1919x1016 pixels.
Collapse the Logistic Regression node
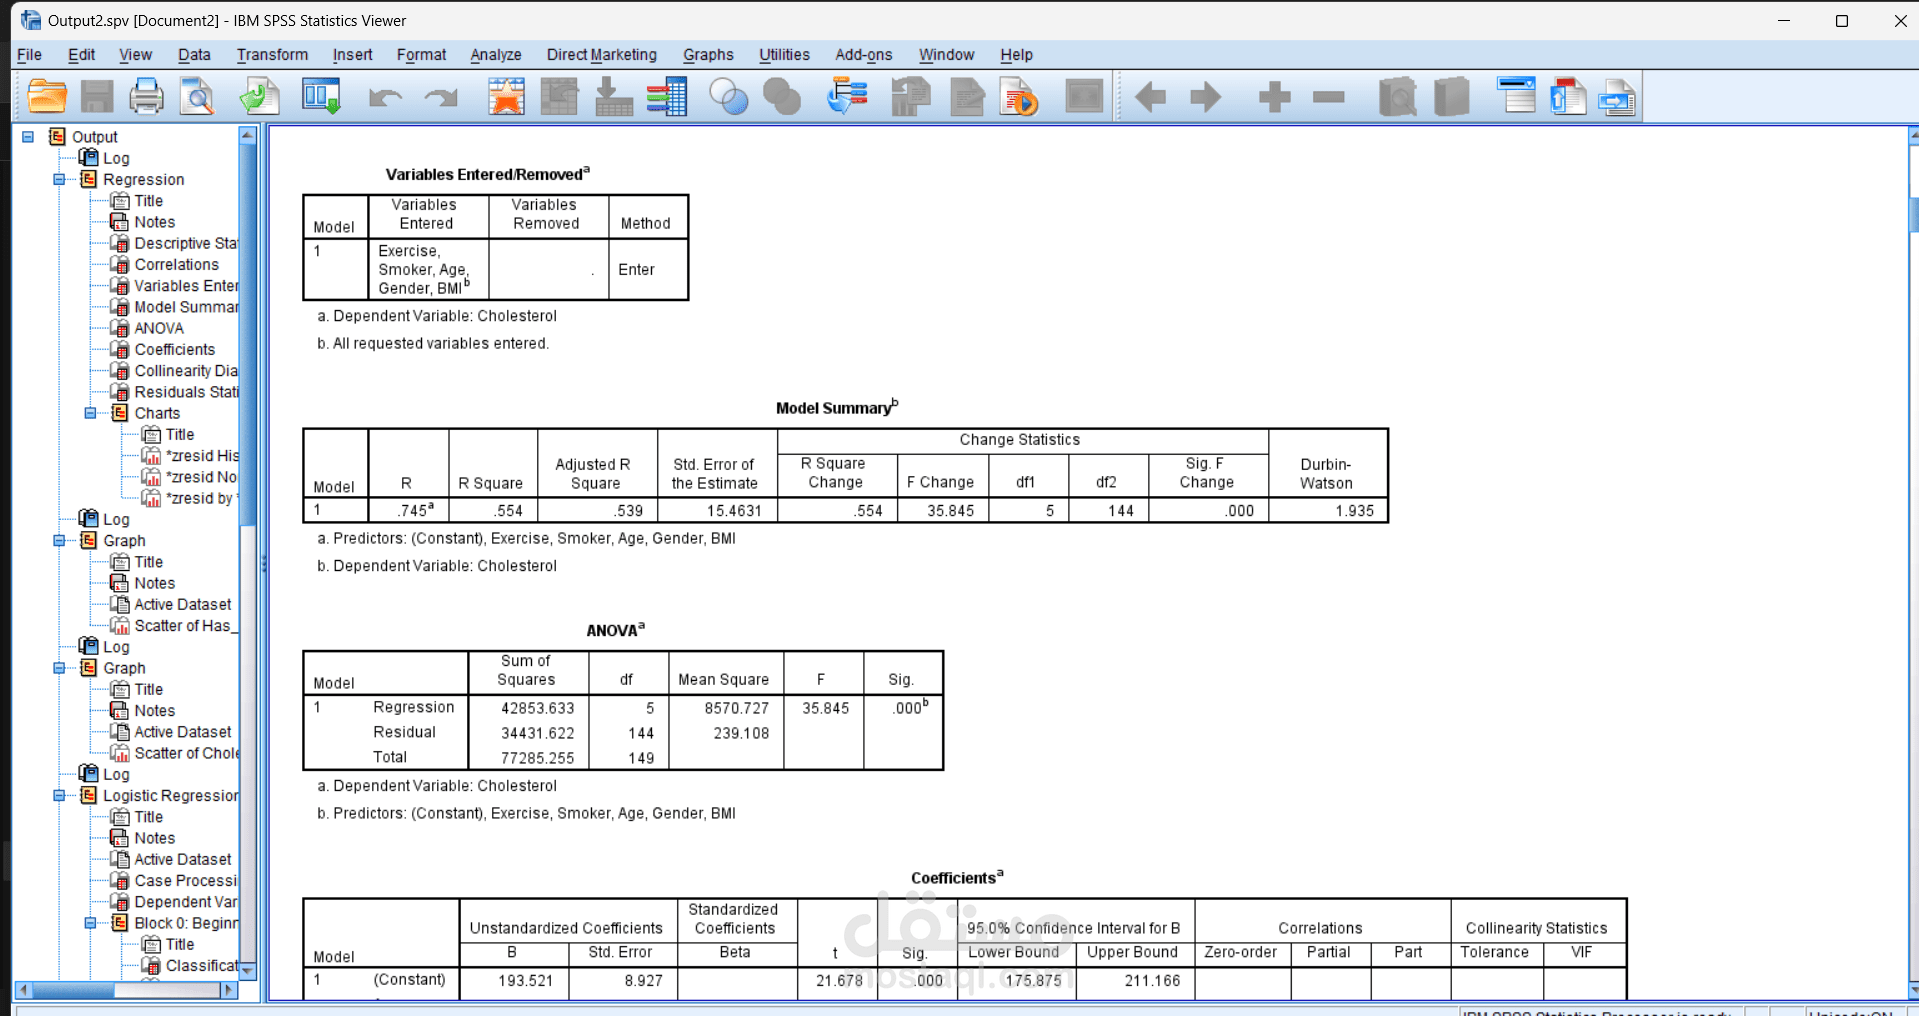(59, 796)
